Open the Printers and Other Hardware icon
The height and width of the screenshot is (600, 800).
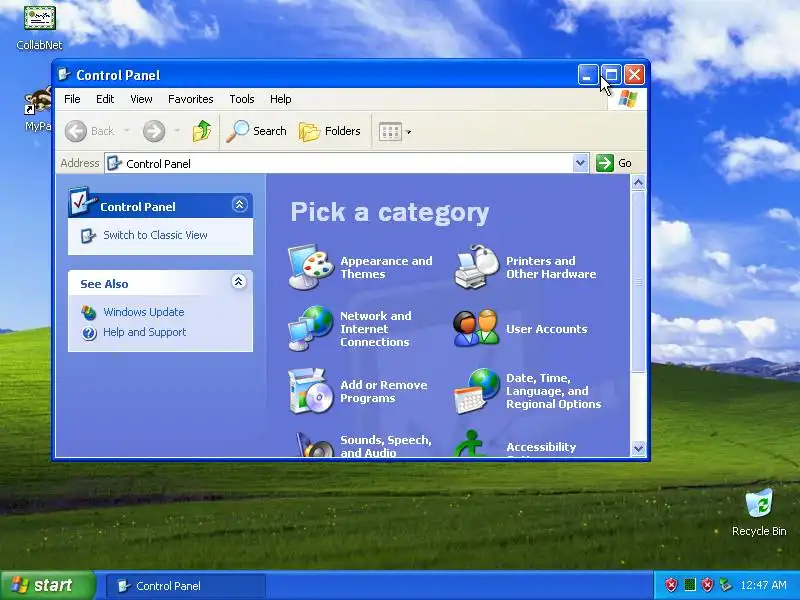coord(477,267)
